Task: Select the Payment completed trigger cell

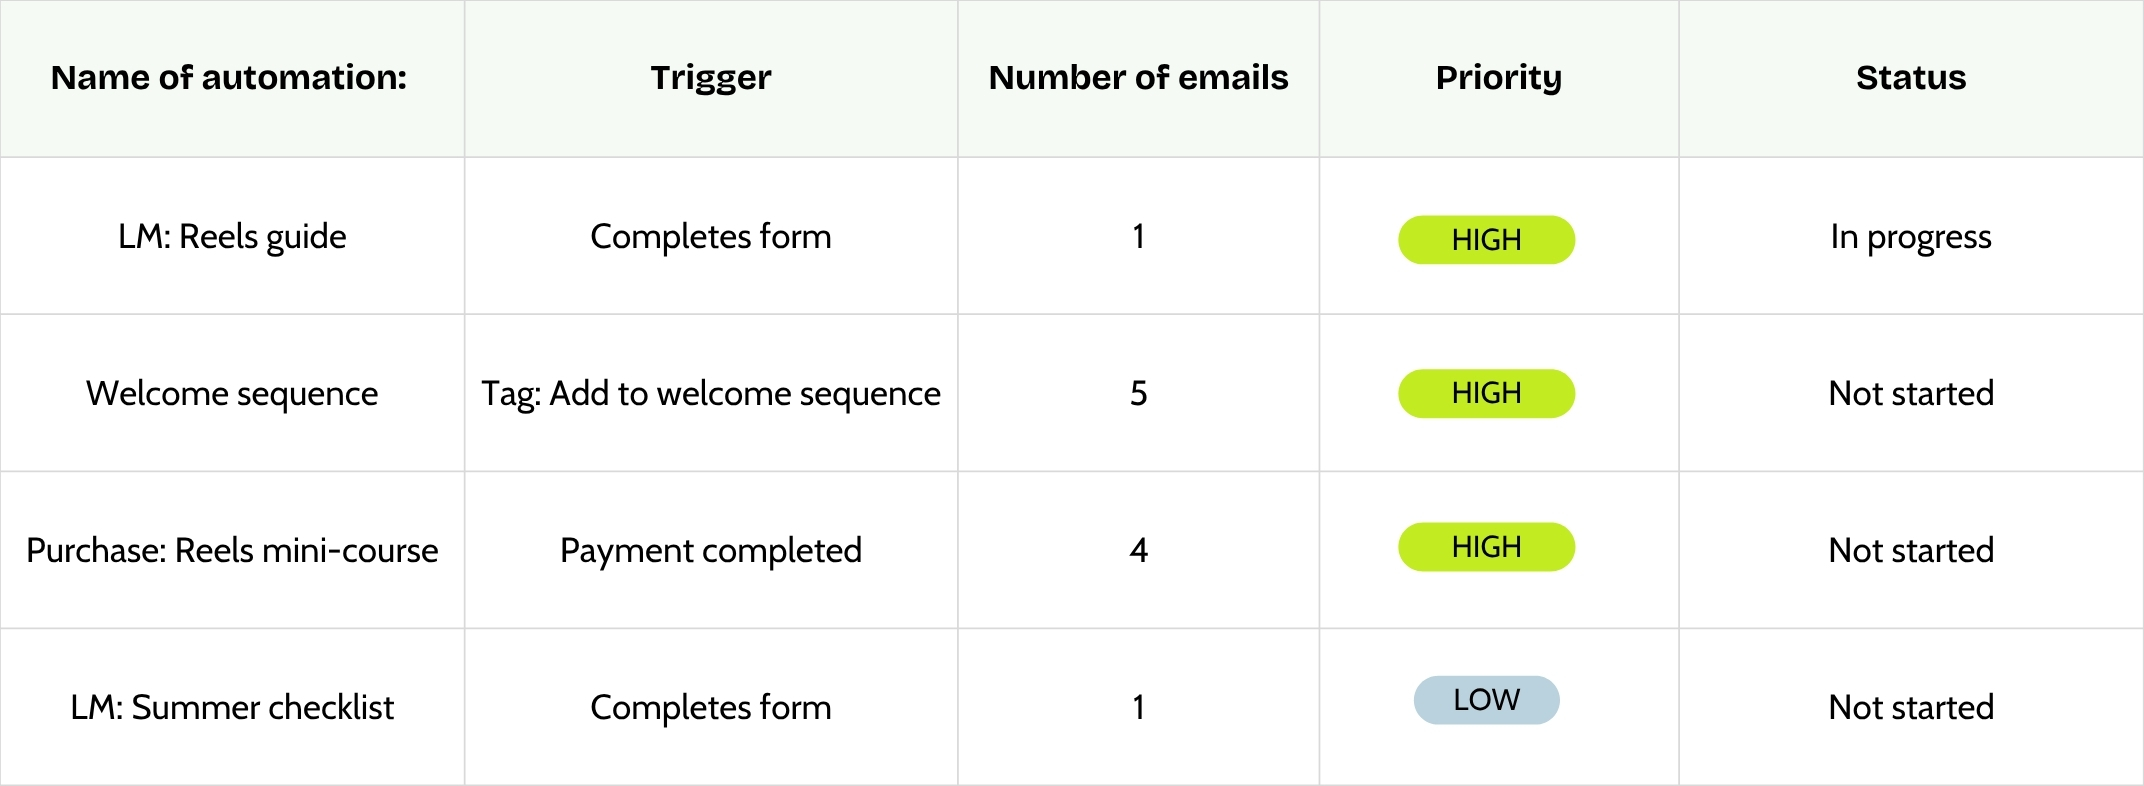Action: (x=711, y=551)
